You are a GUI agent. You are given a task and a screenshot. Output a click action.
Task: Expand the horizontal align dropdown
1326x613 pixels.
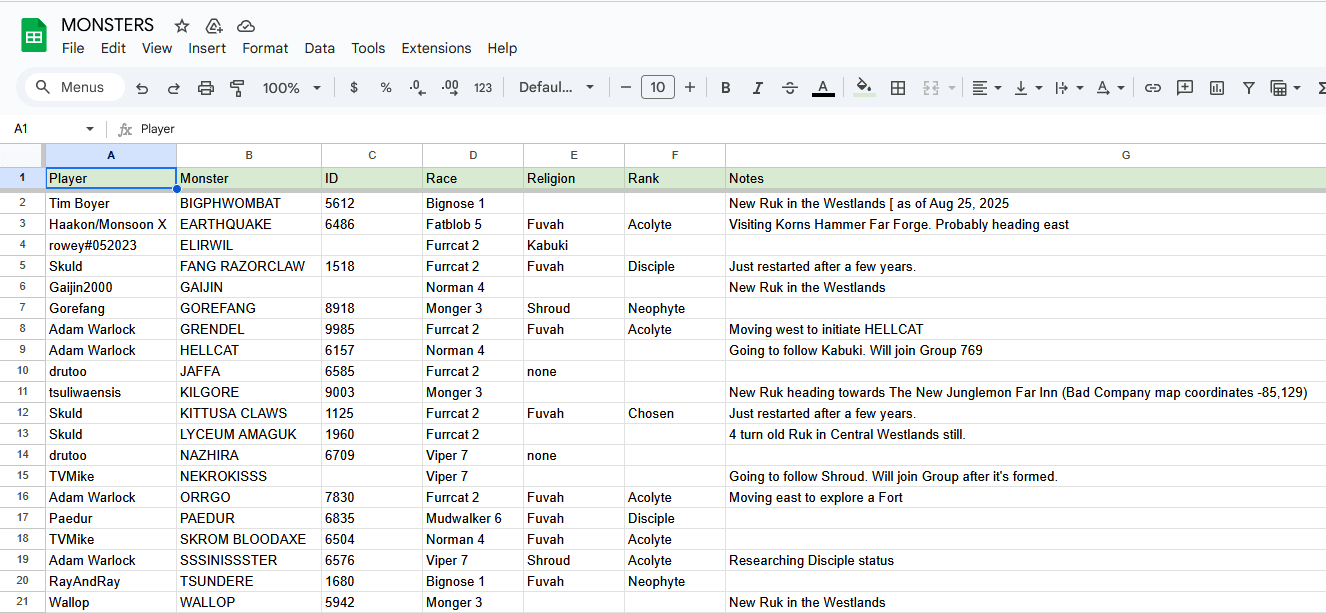click(986, 88)
